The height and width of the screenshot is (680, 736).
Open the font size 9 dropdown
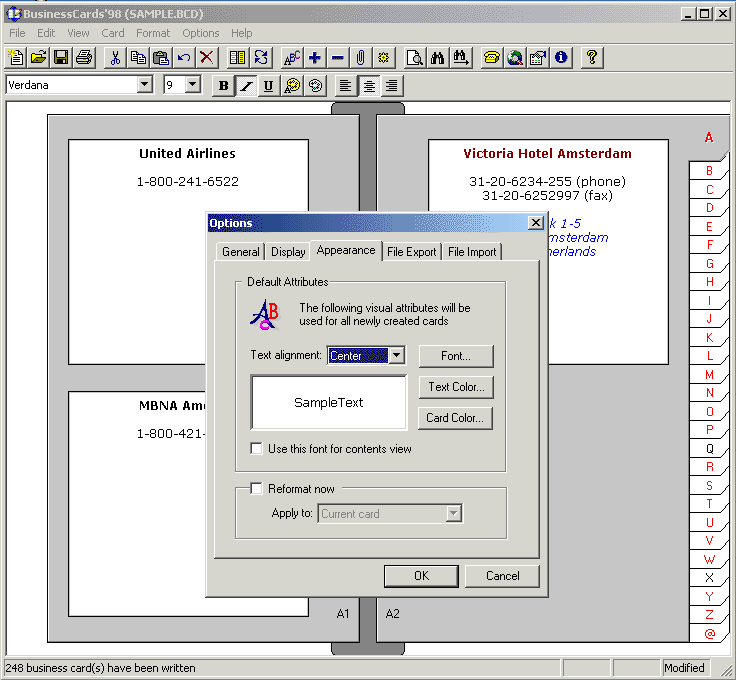192,85
